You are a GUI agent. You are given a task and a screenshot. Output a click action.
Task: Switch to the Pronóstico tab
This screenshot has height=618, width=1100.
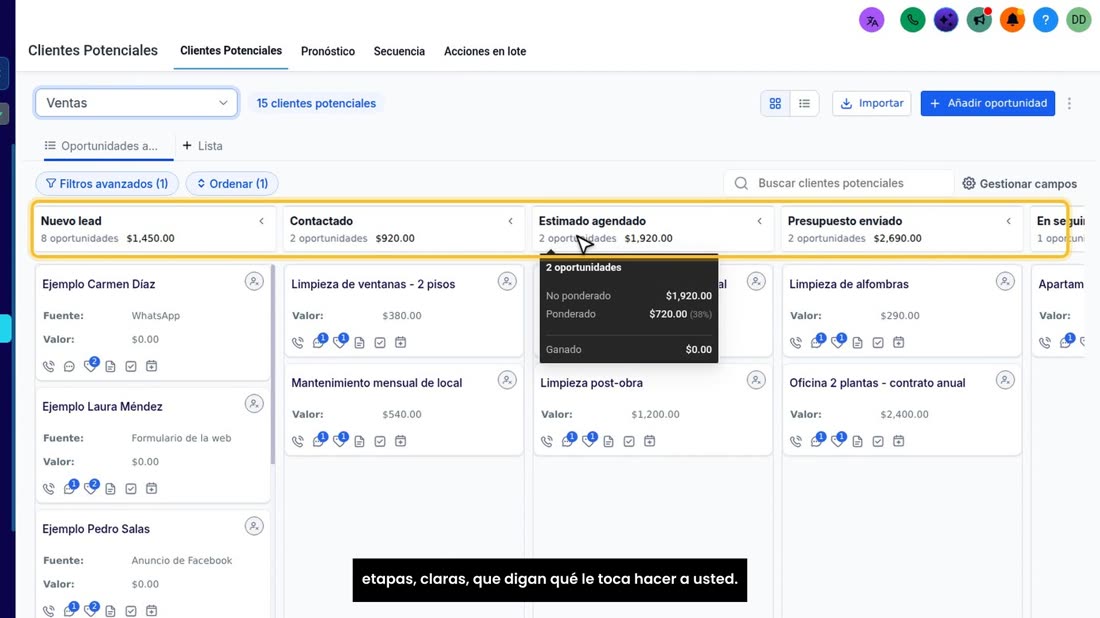tap(328, 51)
